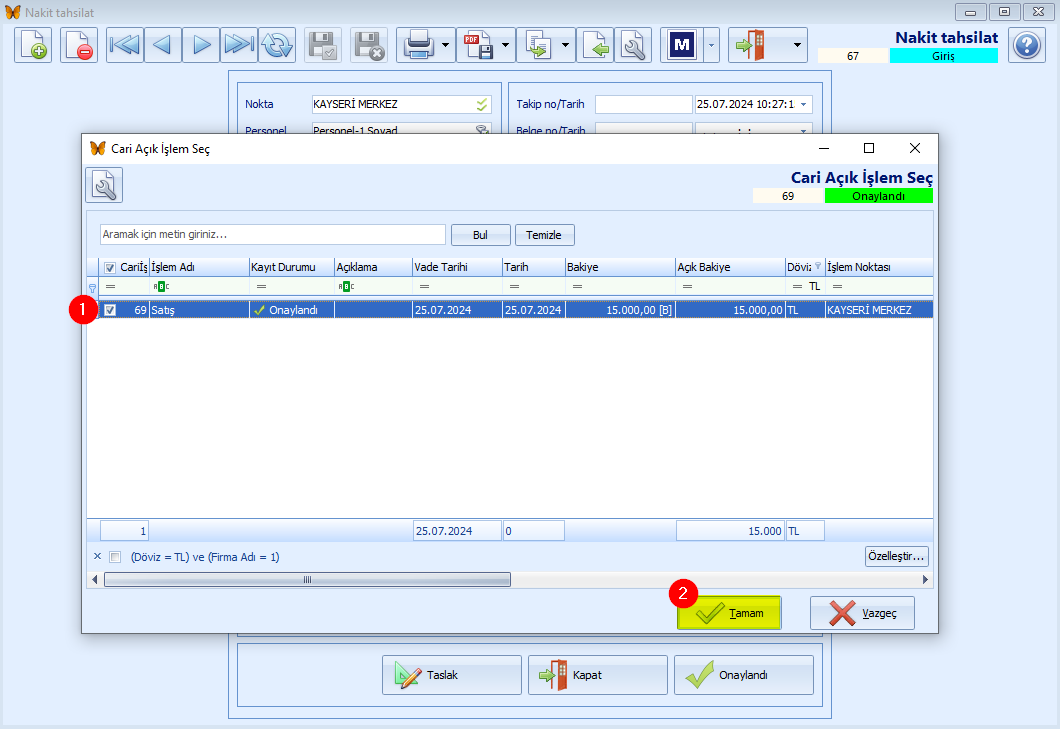Screen dimensions: 1060x729
Task: Click the Temizle button
Action: pyautogui.click(x=544, y=235)
